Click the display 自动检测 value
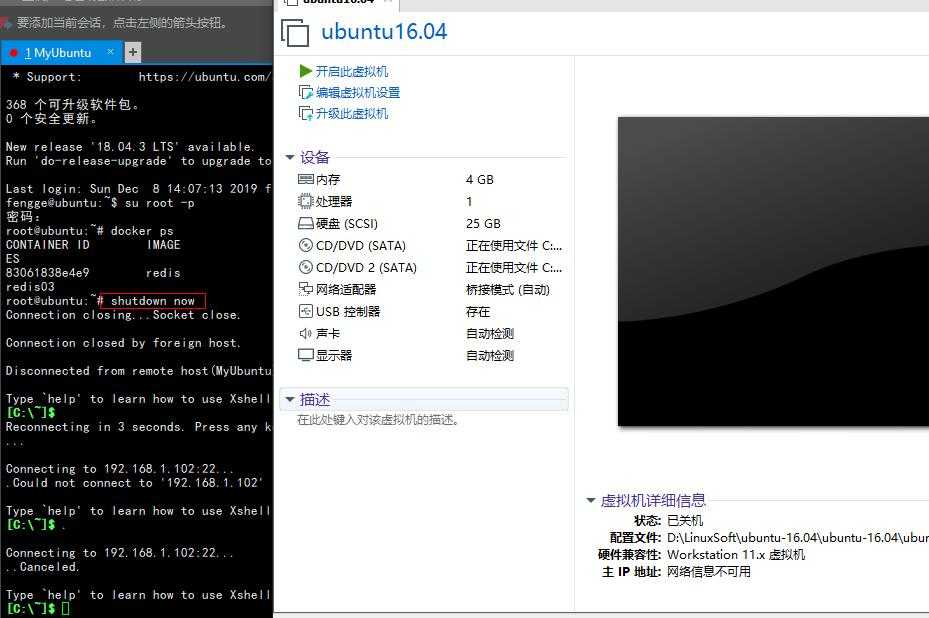Image resolution: width=929 pixels, height=618 pixels. [490, 356]
